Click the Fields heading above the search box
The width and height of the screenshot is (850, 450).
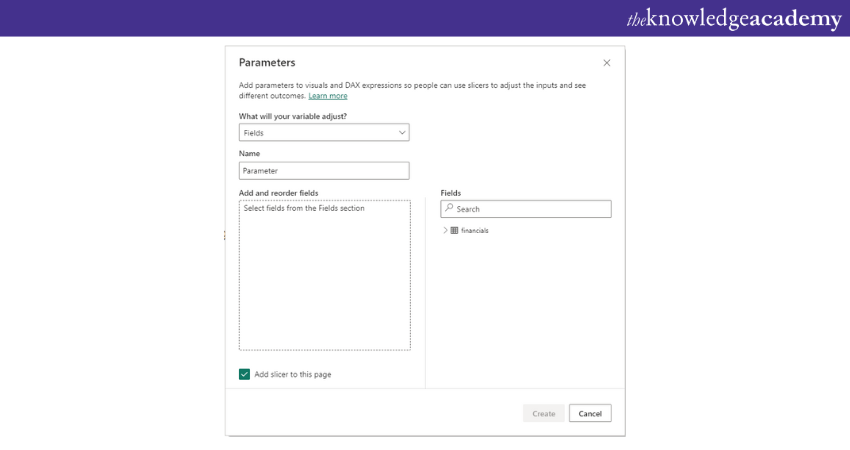point(450,192)
